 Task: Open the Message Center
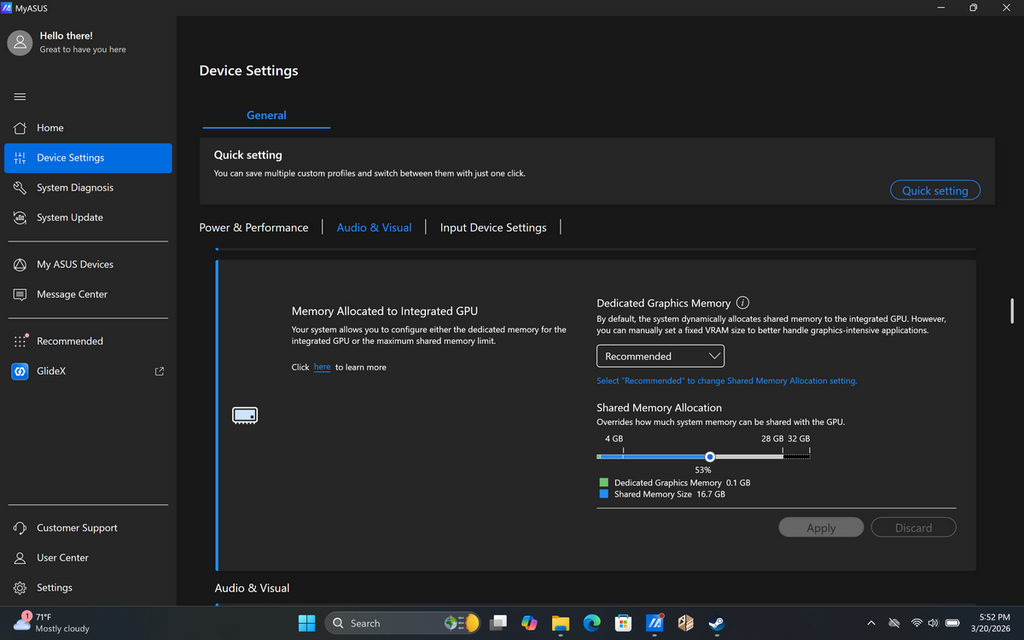72,295
